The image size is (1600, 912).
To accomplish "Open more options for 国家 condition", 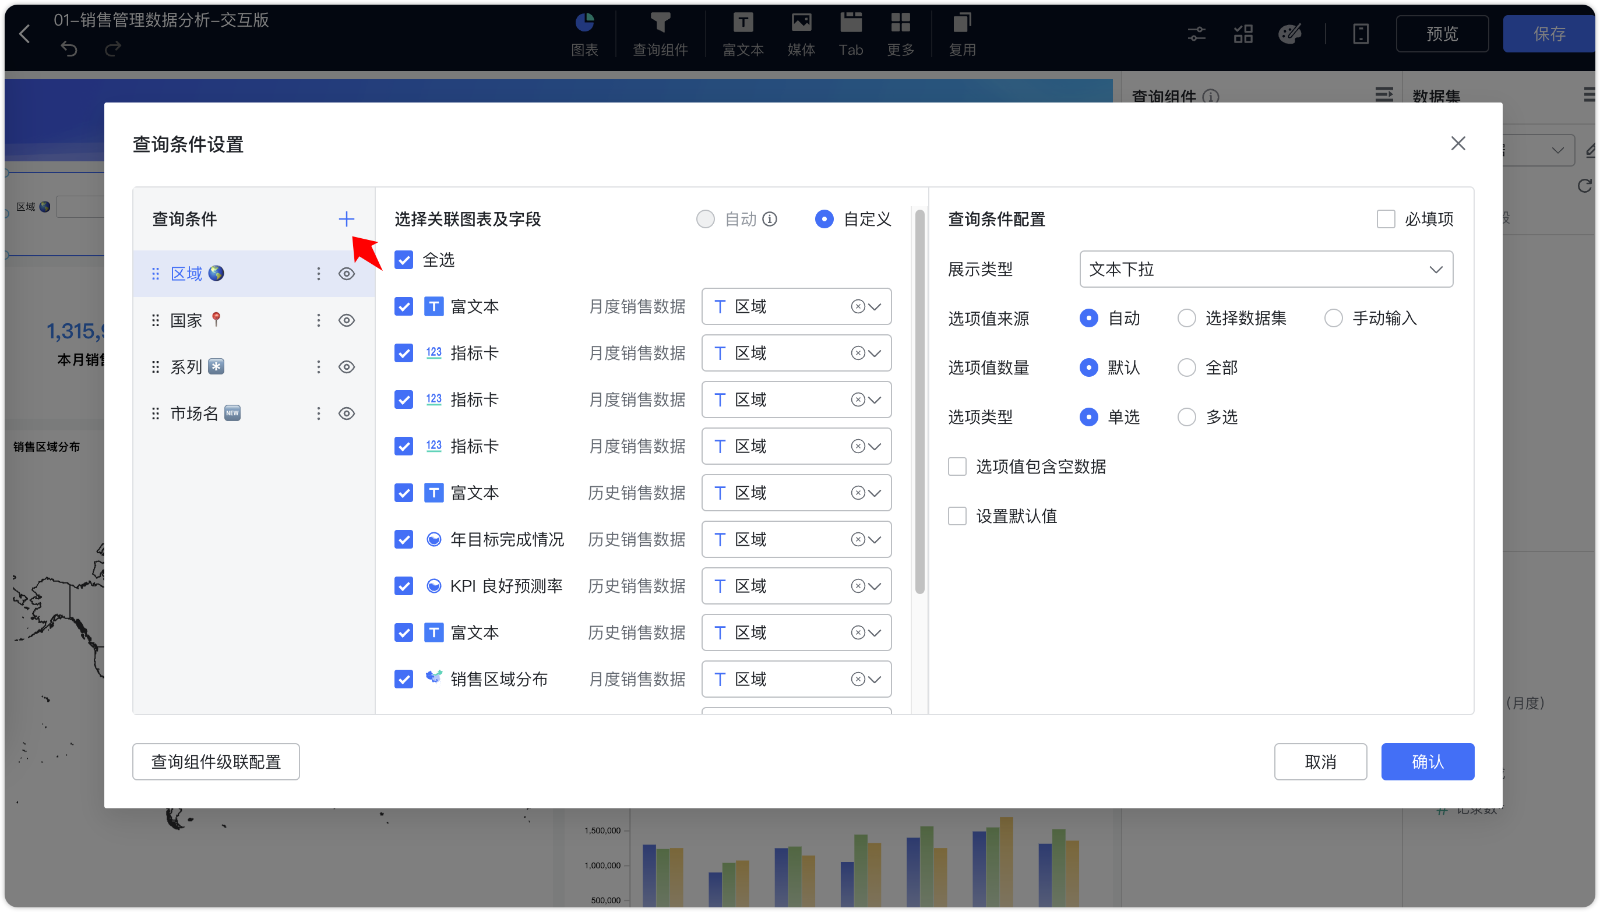I will point(319,321).
